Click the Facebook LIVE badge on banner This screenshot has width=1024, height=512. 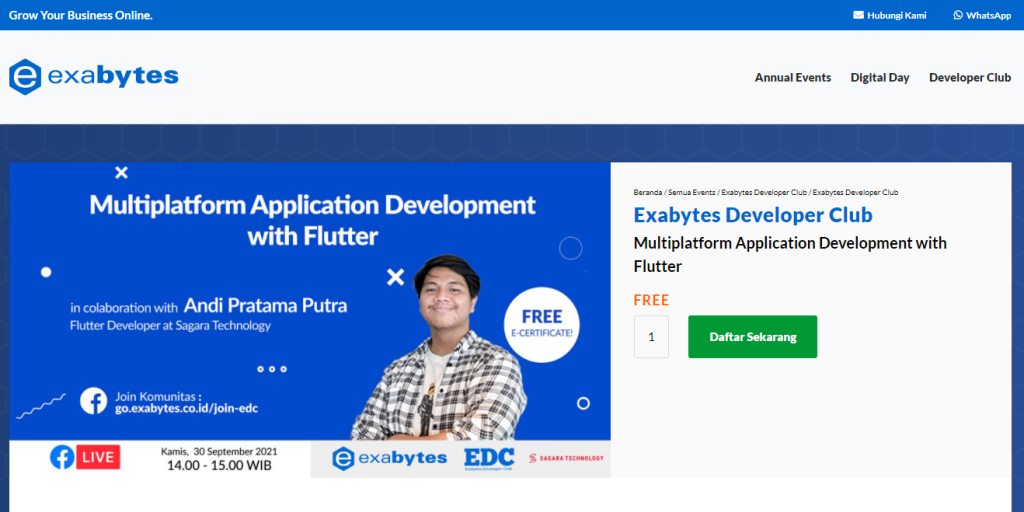(85, 457)
